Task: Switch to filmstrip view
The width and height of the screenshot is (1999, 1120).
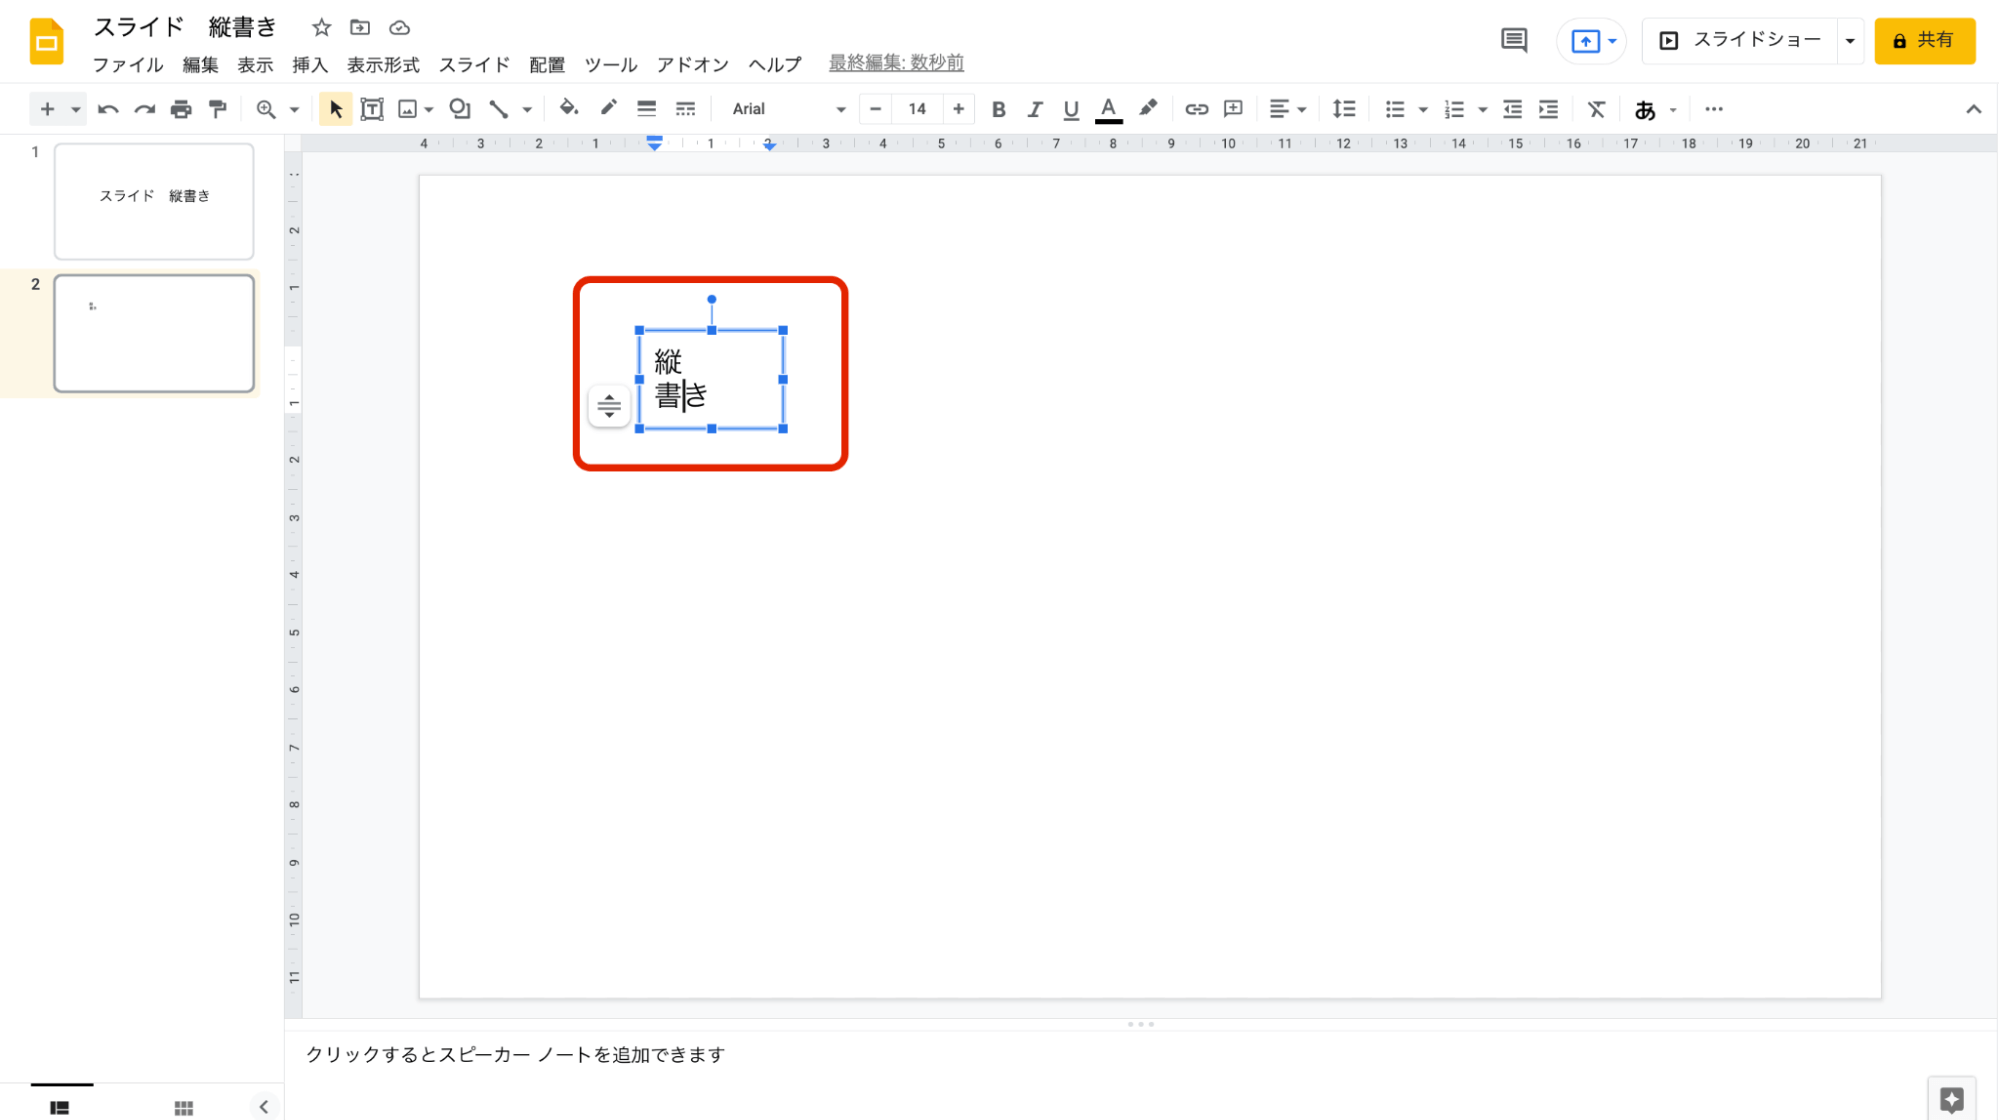Action: [60, 1107]
